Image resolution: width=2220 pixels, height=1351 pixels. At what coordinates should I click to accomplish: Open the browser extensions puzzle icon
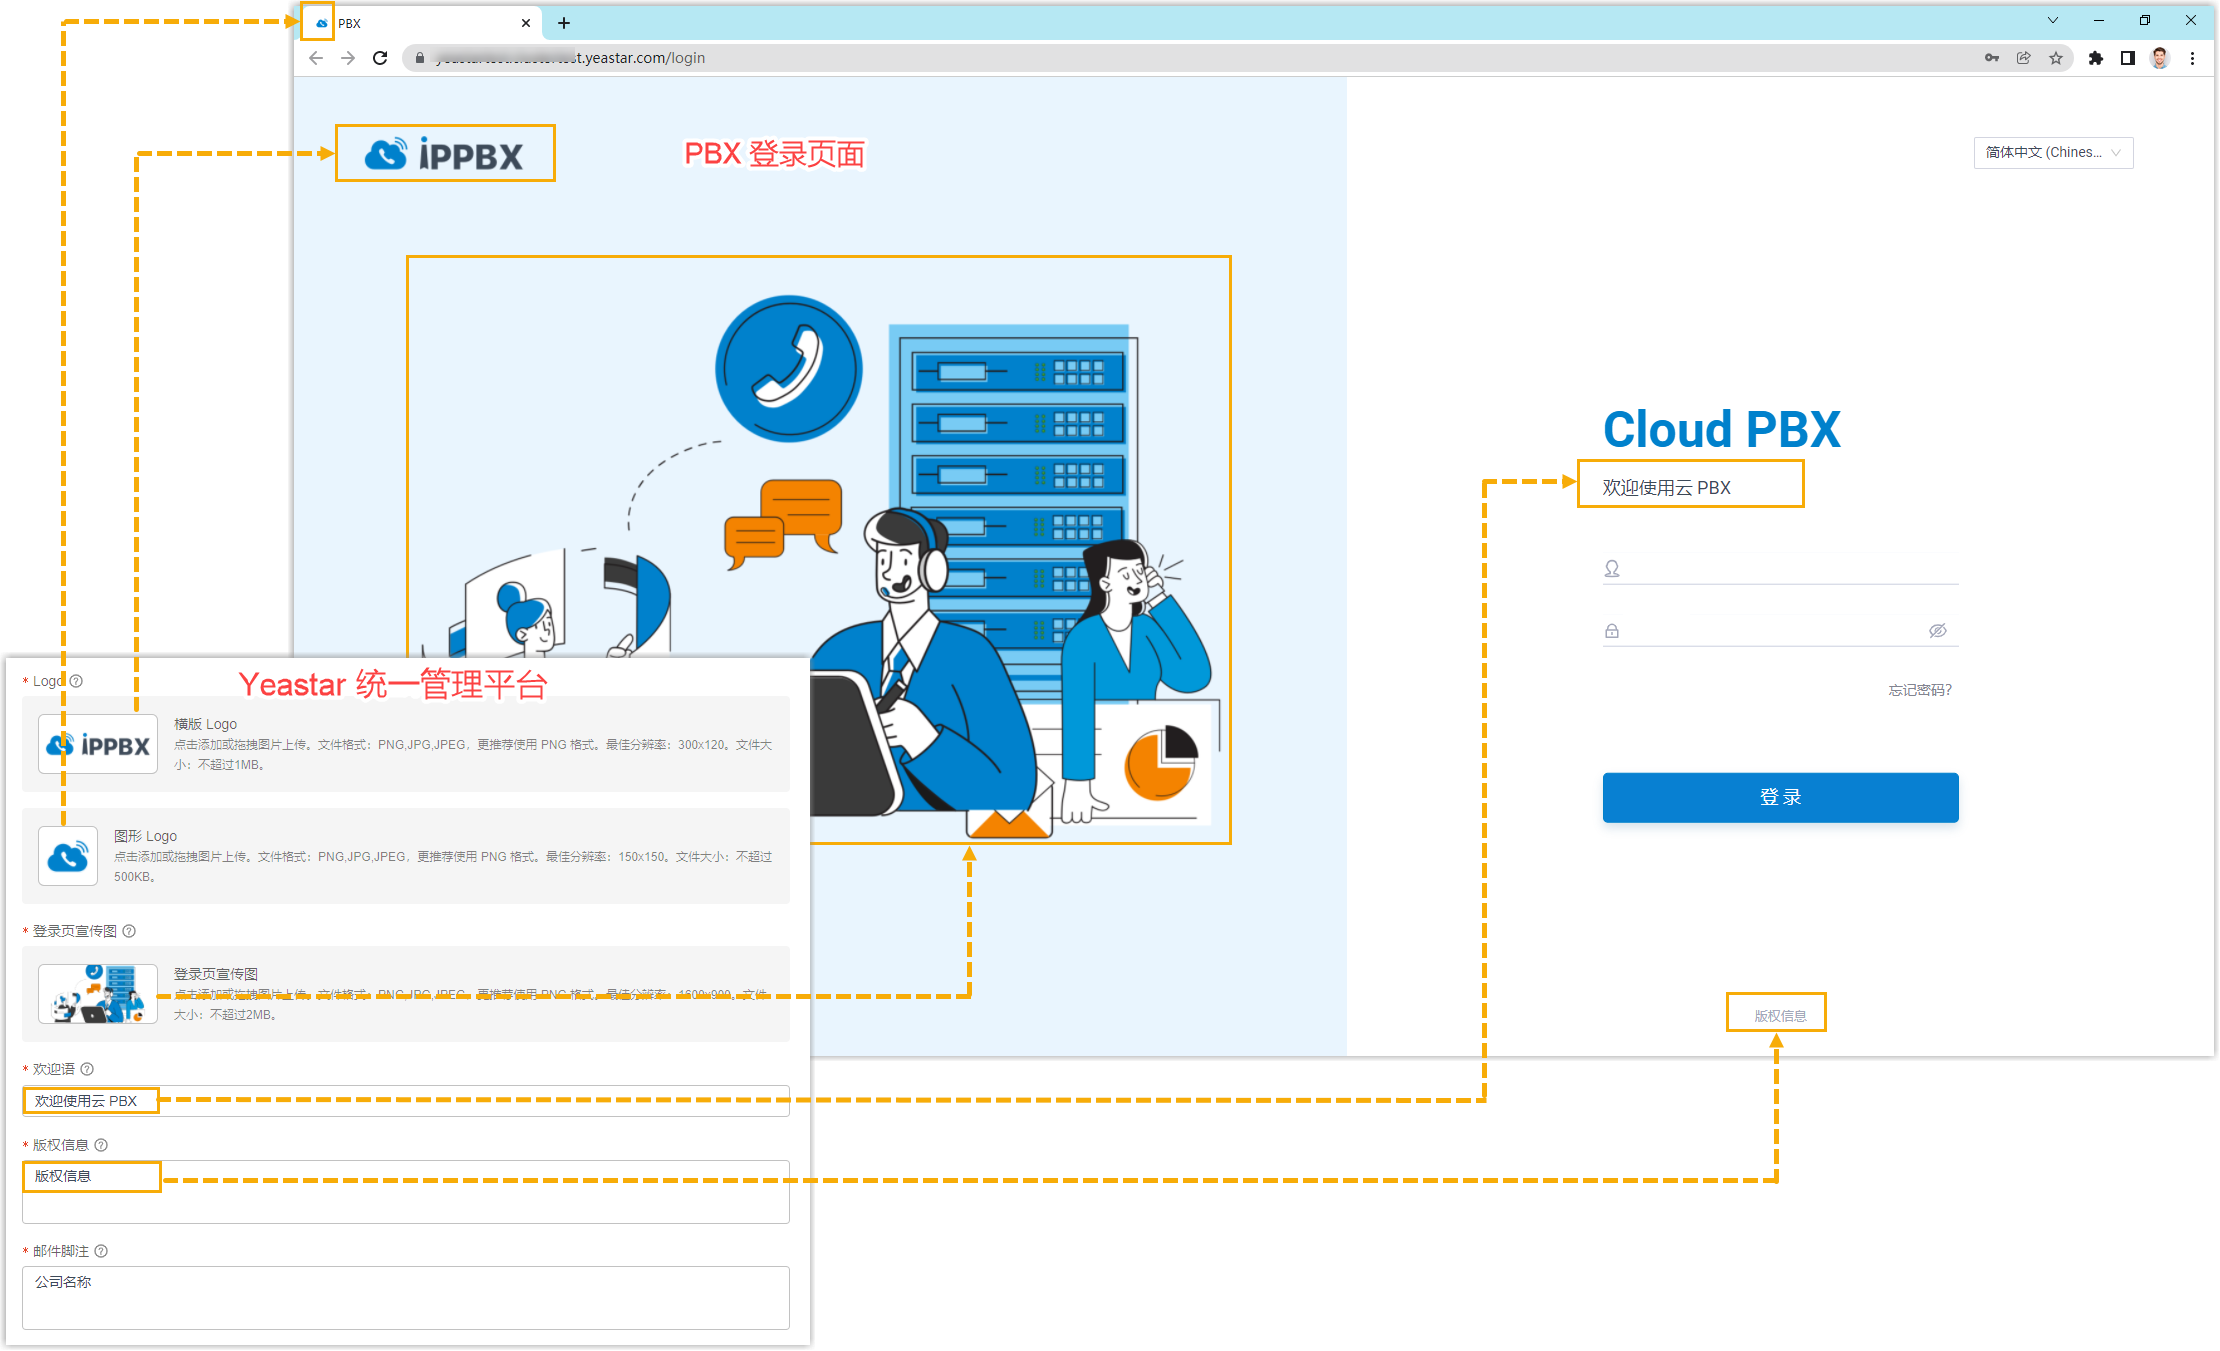(2096, 58)
